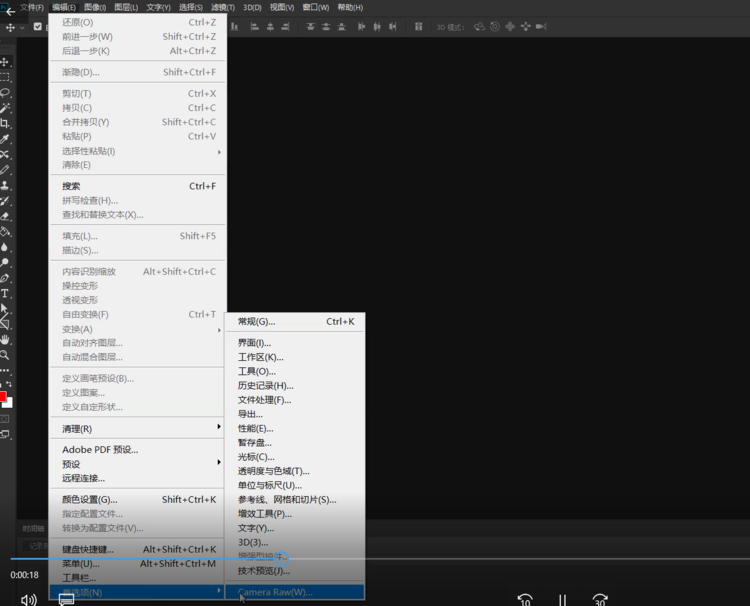Toggle the auto-select checkbox in options bar
Screen dimensions: 750x606
tap(37, 27)
